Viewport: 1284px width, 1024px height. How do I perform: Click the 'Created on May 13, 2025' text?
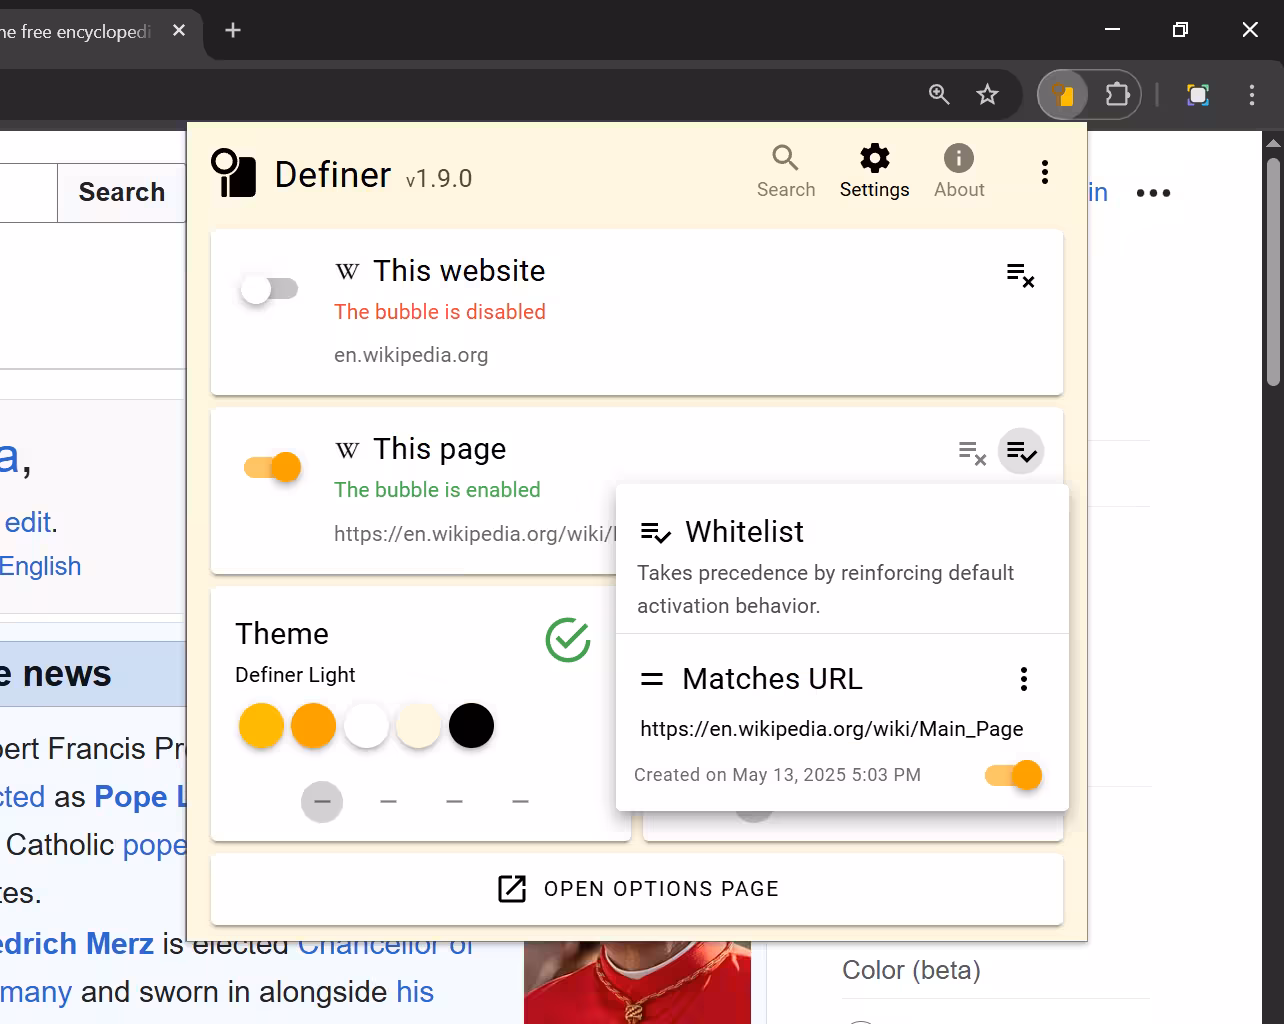click(777, 775)
